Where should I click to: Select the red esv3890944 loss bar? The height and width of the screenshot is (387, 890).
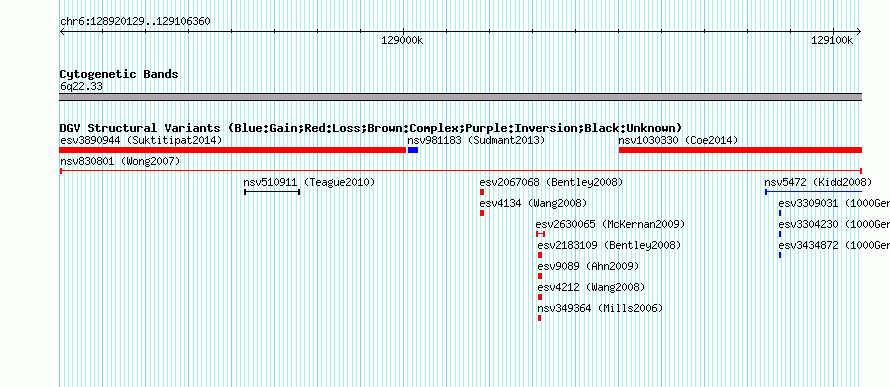click(x=233, y=150)
